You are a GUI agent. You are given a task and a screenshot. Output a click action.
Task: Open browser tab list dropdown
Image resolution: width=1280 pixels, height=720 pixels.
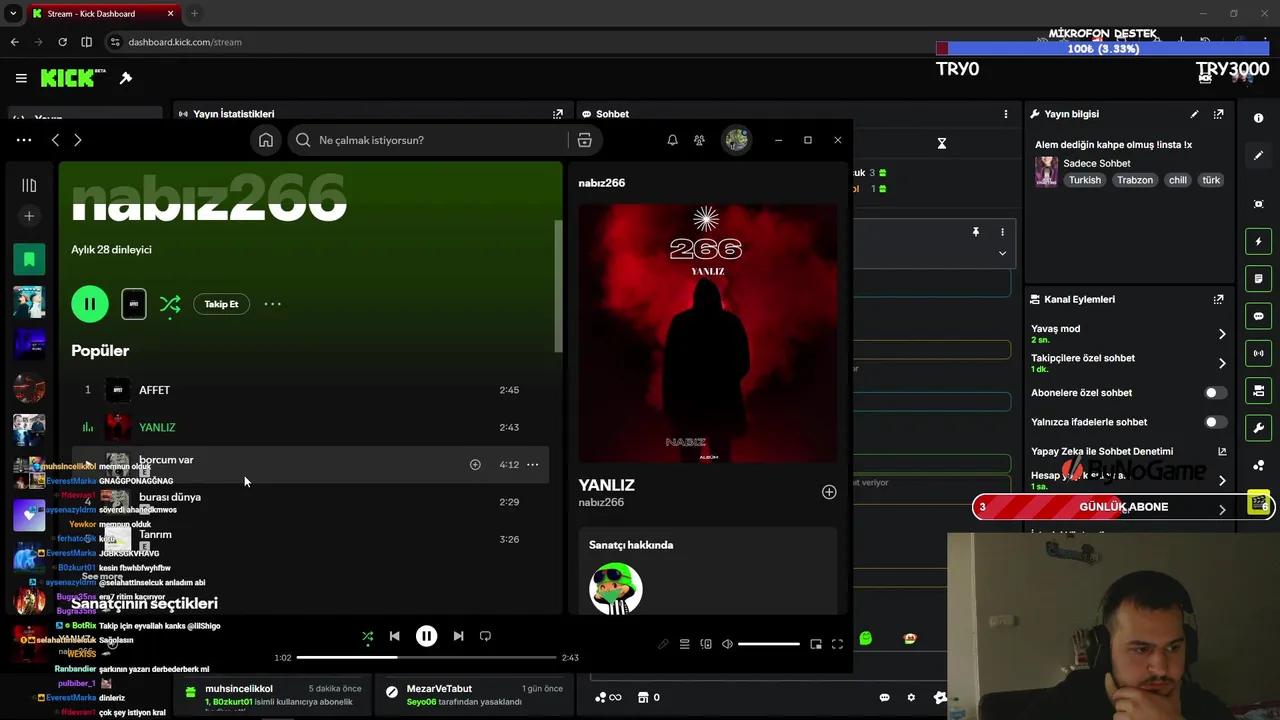13,14
